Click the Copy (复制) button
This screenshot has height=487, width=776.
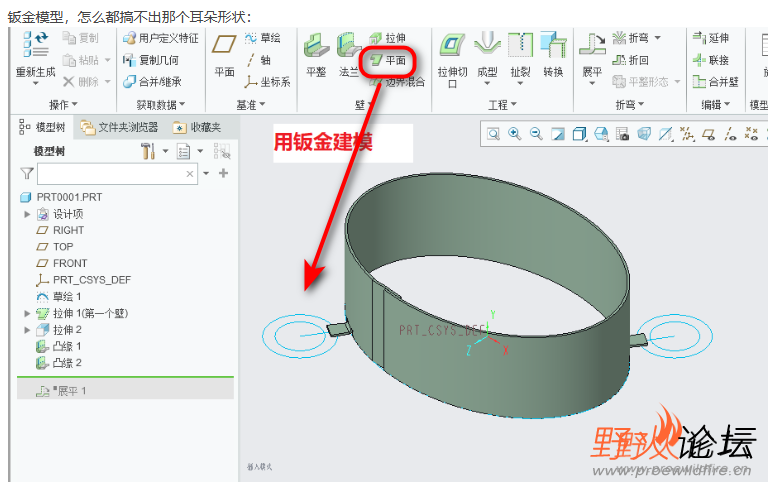81,38
